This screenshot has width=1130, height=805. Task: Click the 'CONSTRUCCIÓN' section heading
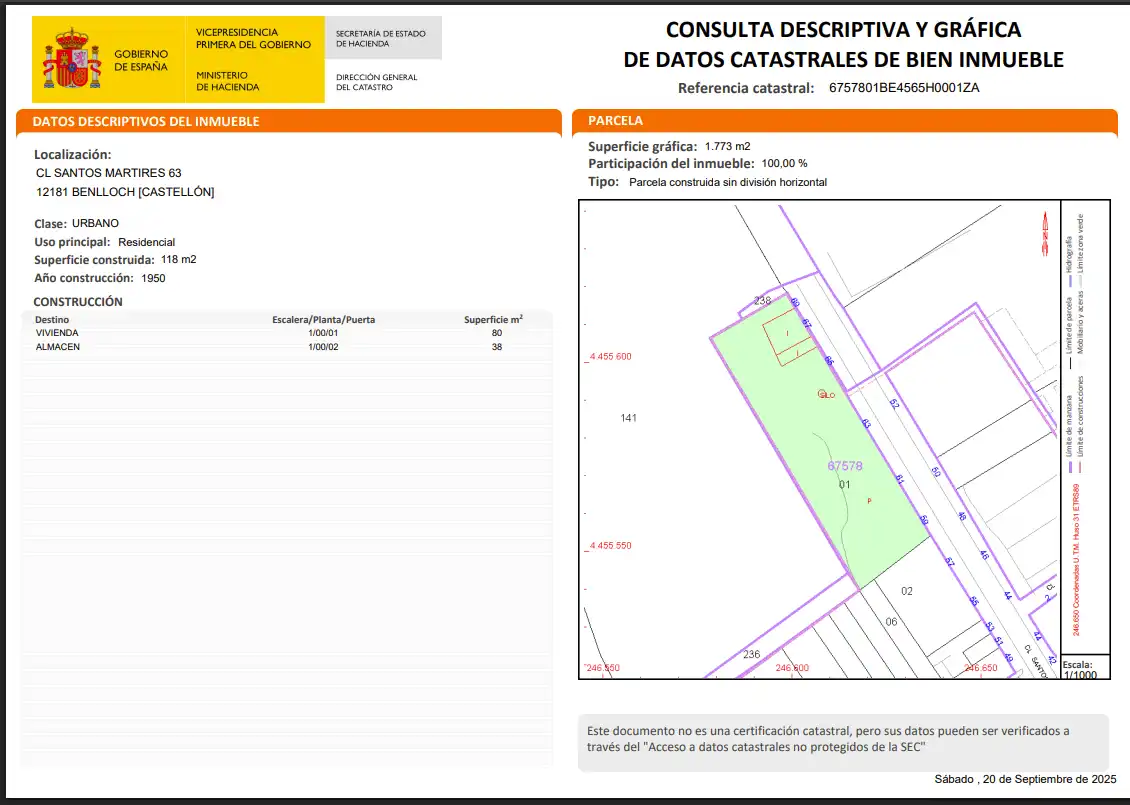[78, 302]
